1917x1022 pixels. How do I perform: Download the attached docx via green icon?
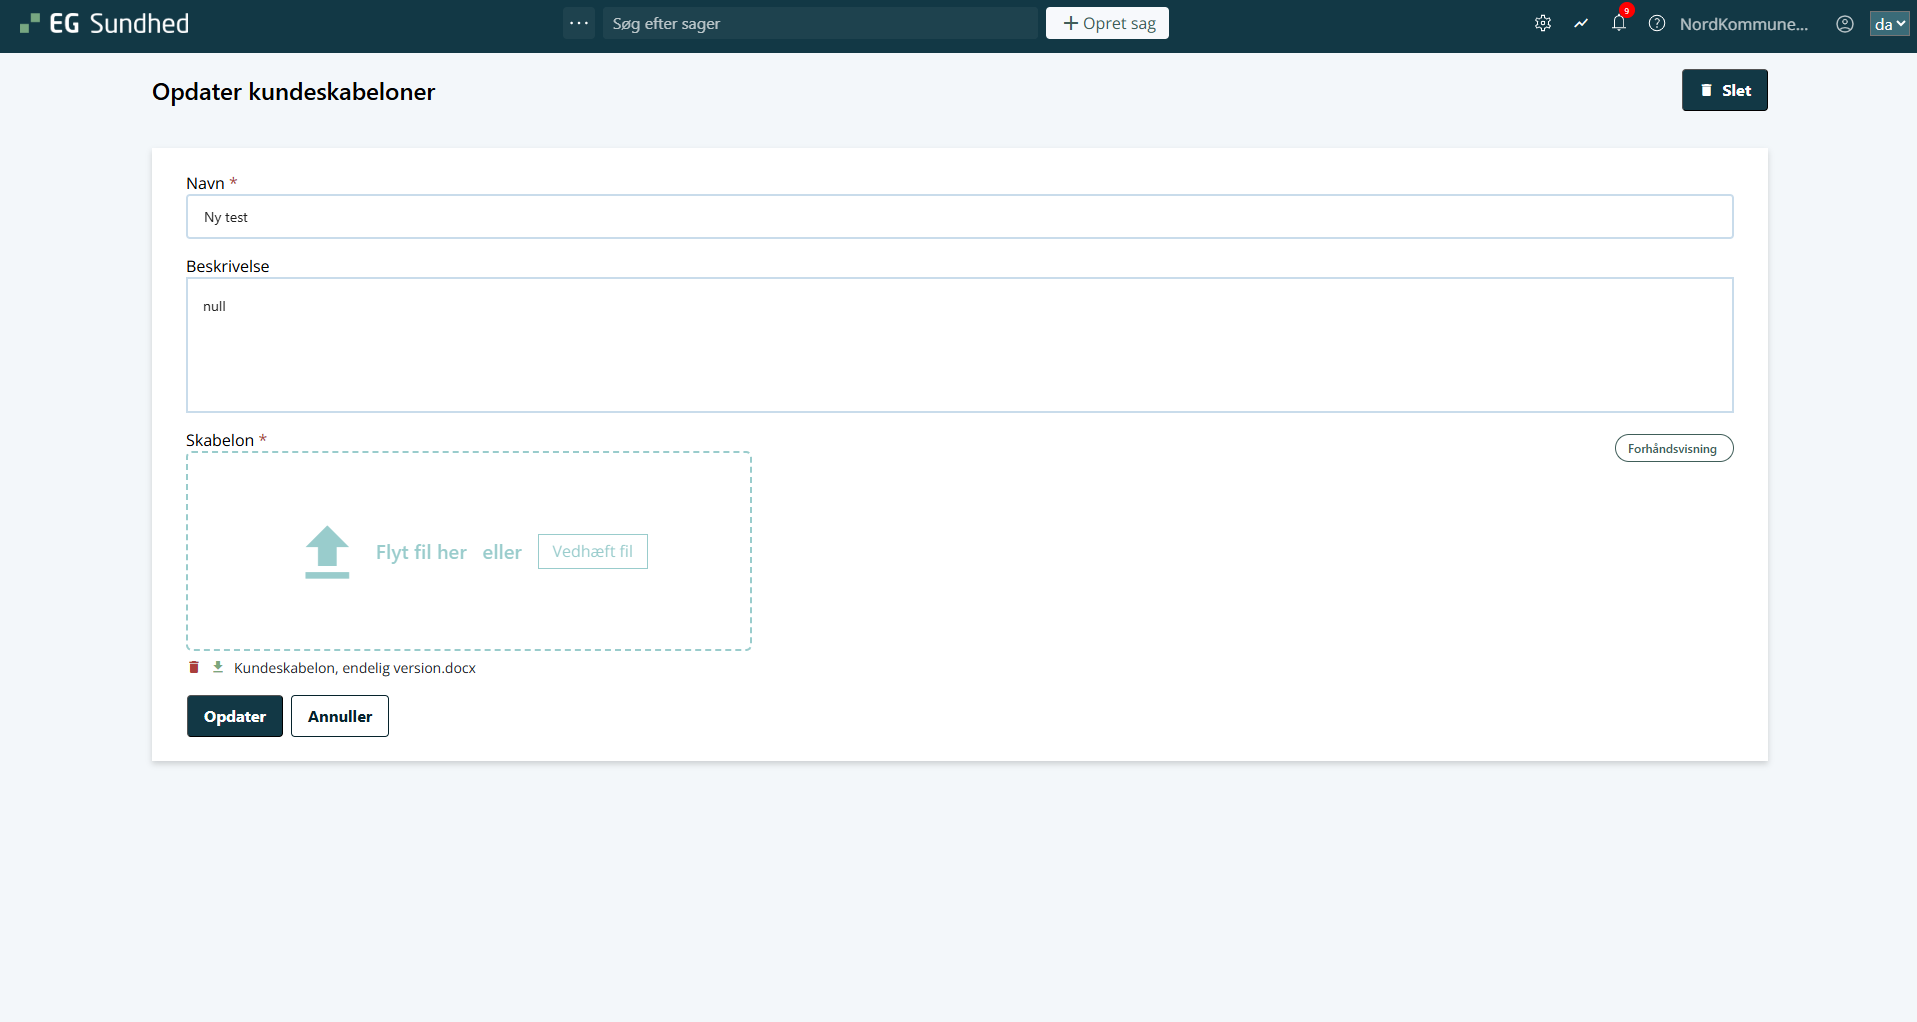(218, 667)
